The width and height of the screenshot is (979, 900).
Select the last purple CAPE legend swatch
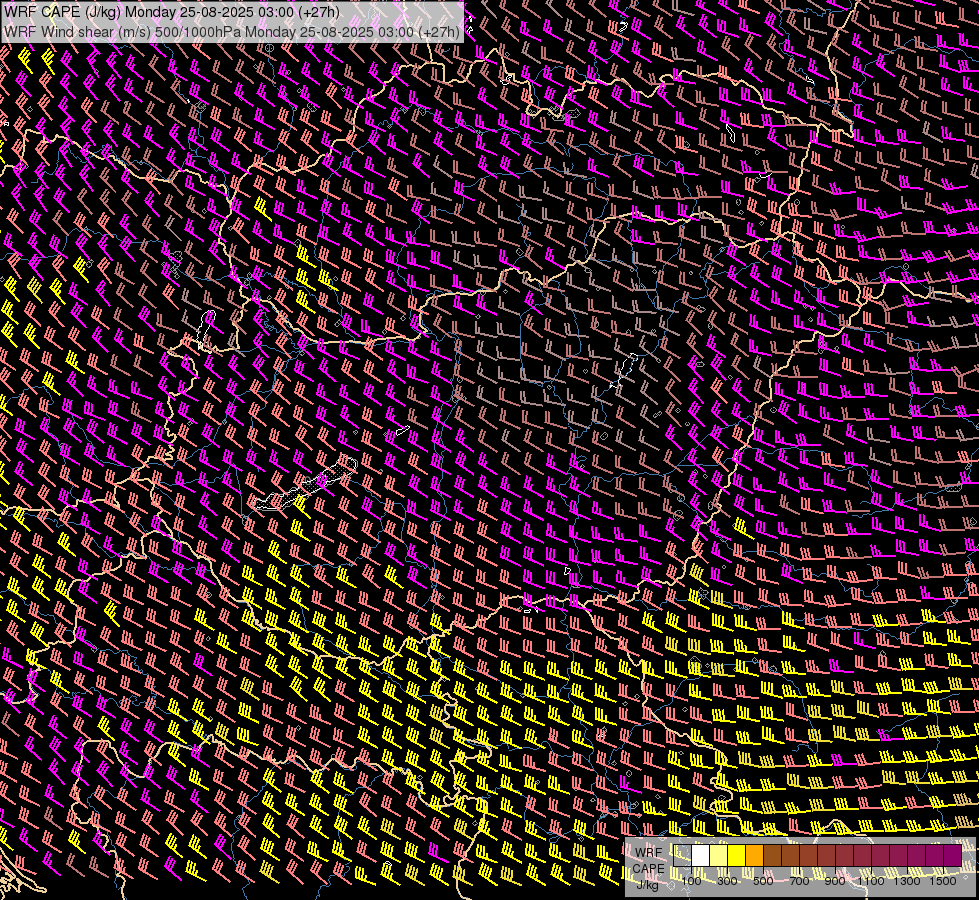point(952,855)
